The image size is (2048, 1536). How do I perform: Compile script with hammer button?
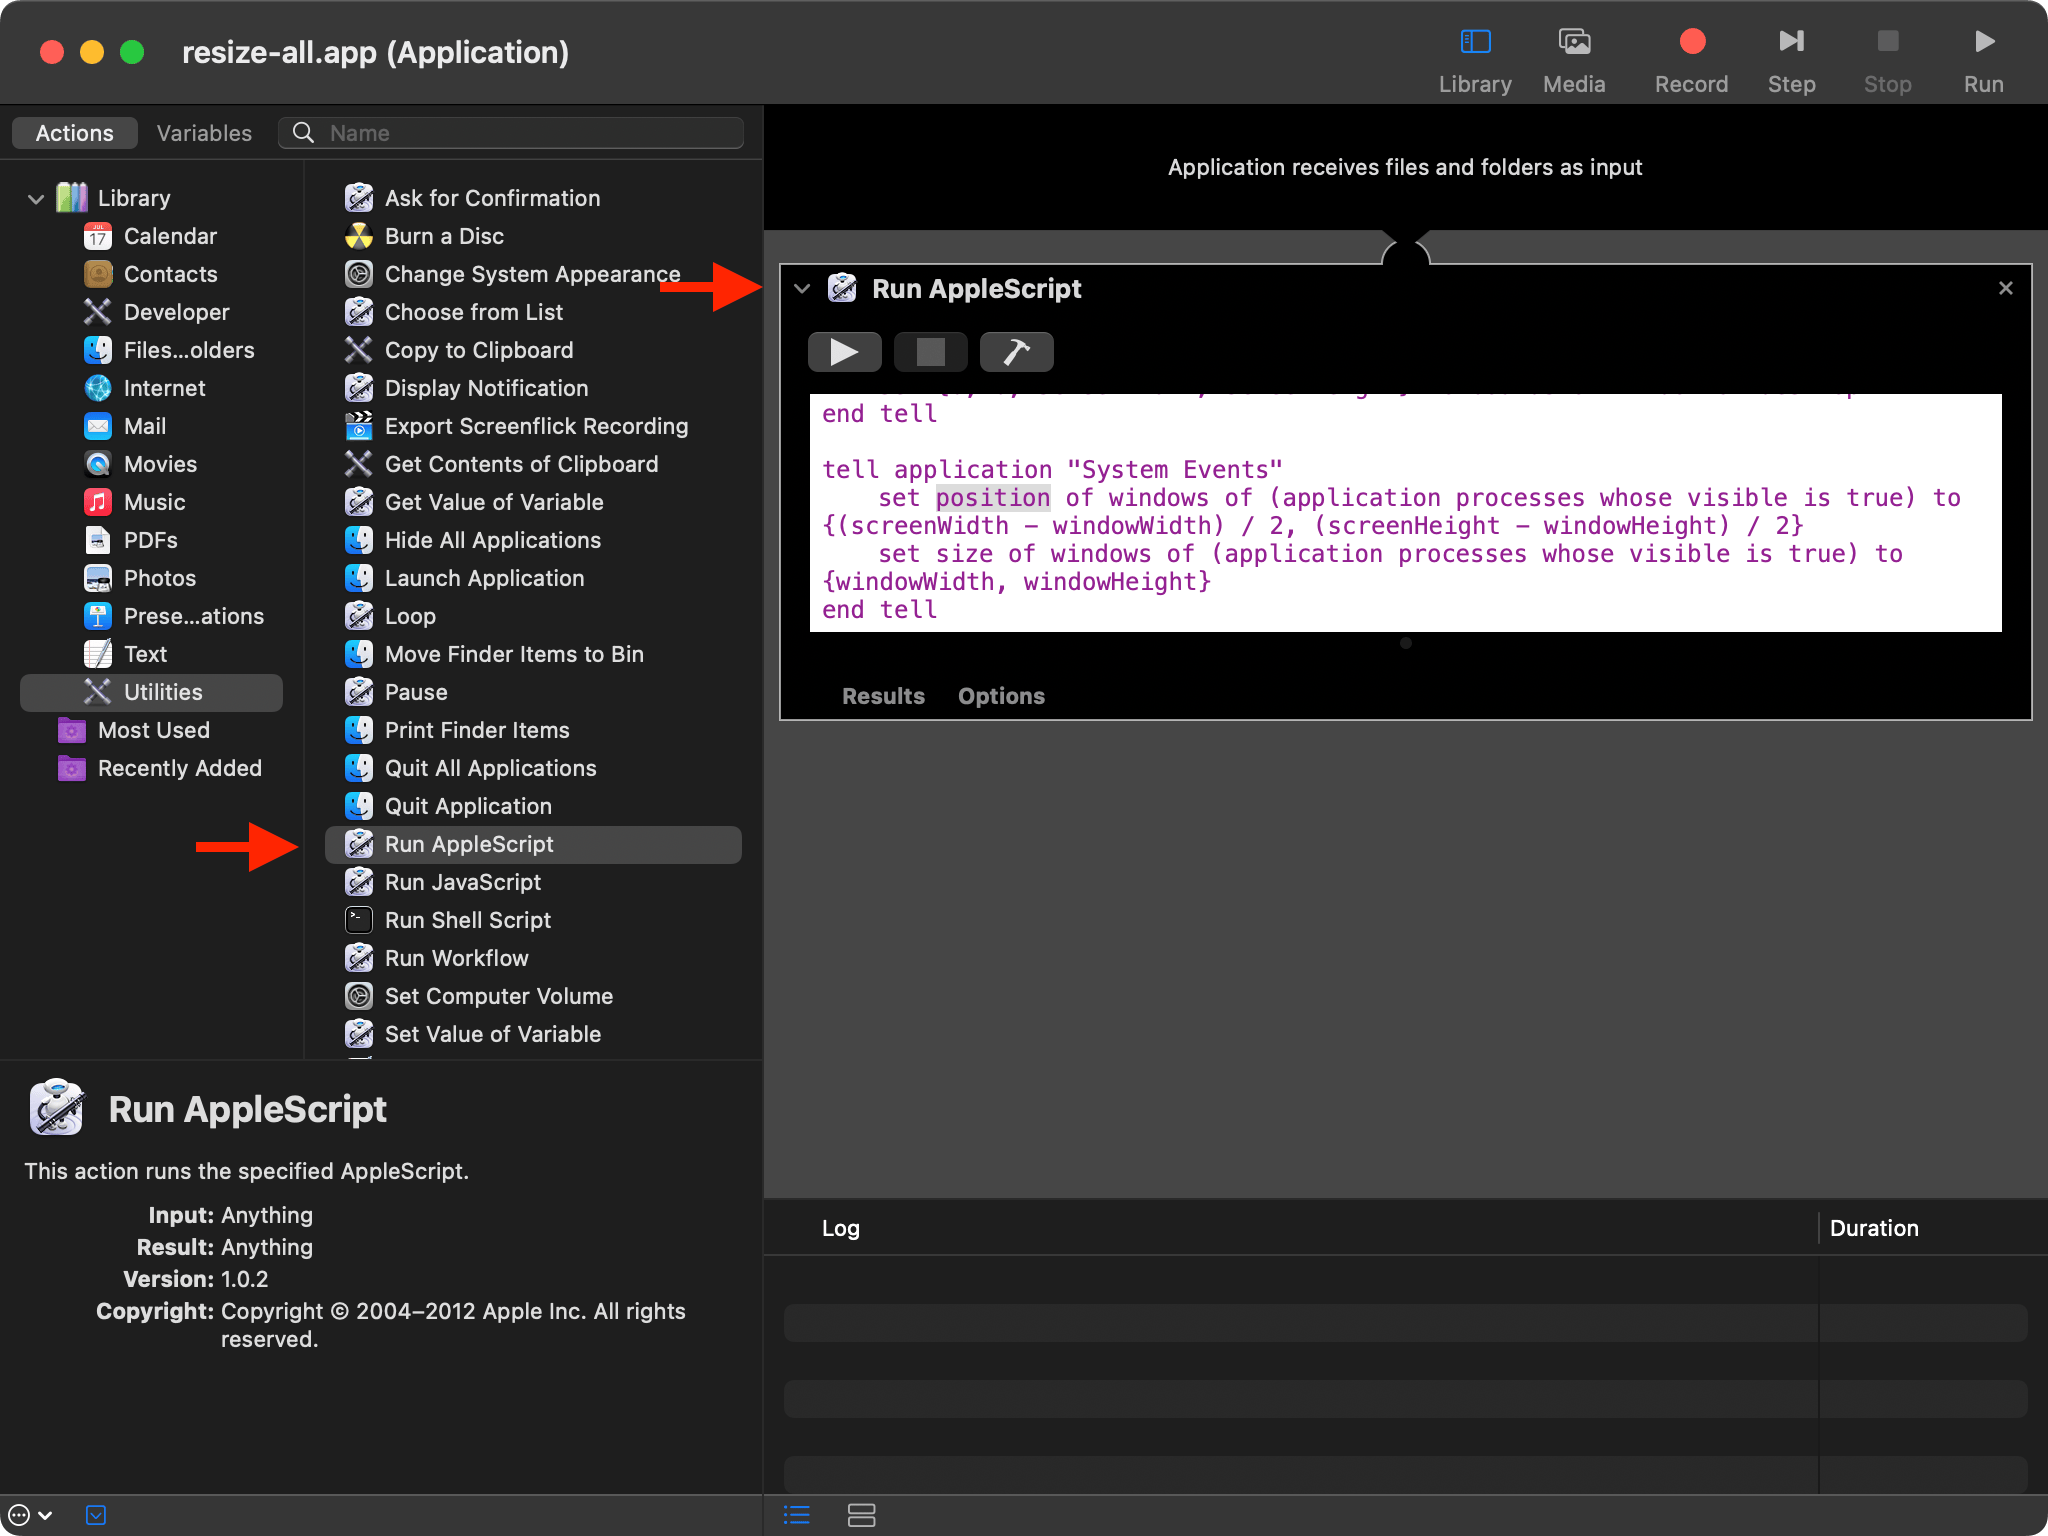click(x=1016, y=352)
